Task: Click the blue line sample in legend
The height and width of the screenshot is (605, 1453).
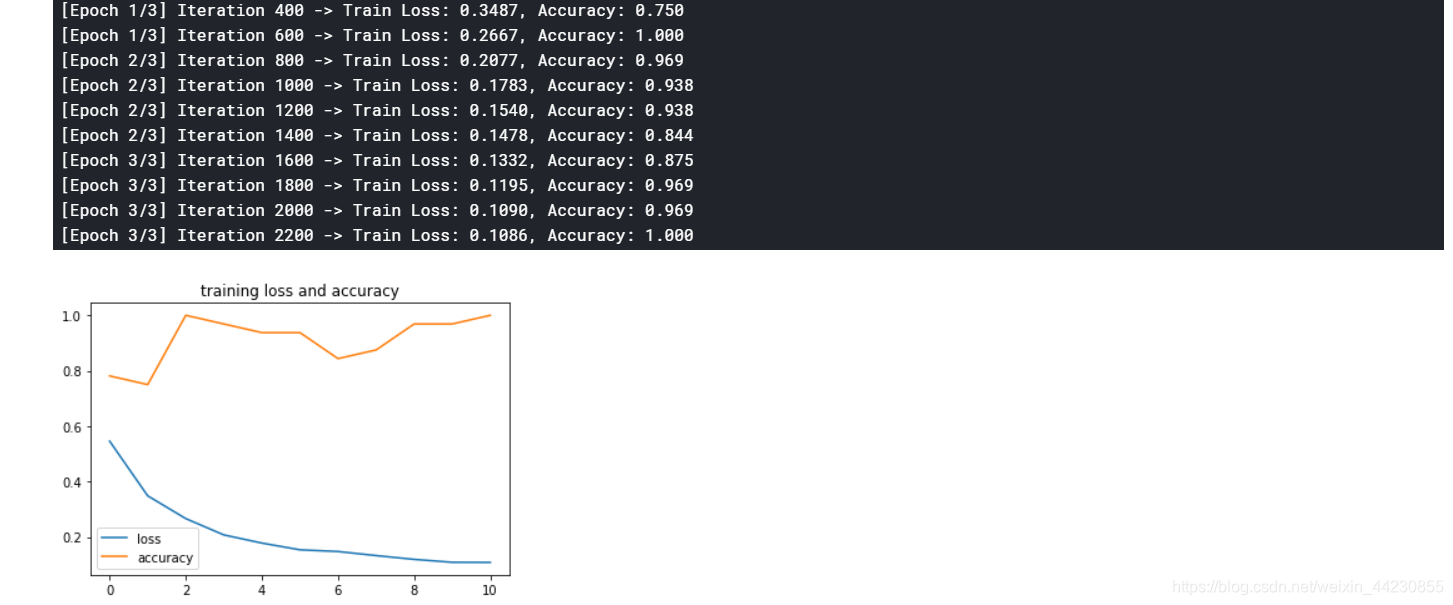Action: (x=116, y=539)
